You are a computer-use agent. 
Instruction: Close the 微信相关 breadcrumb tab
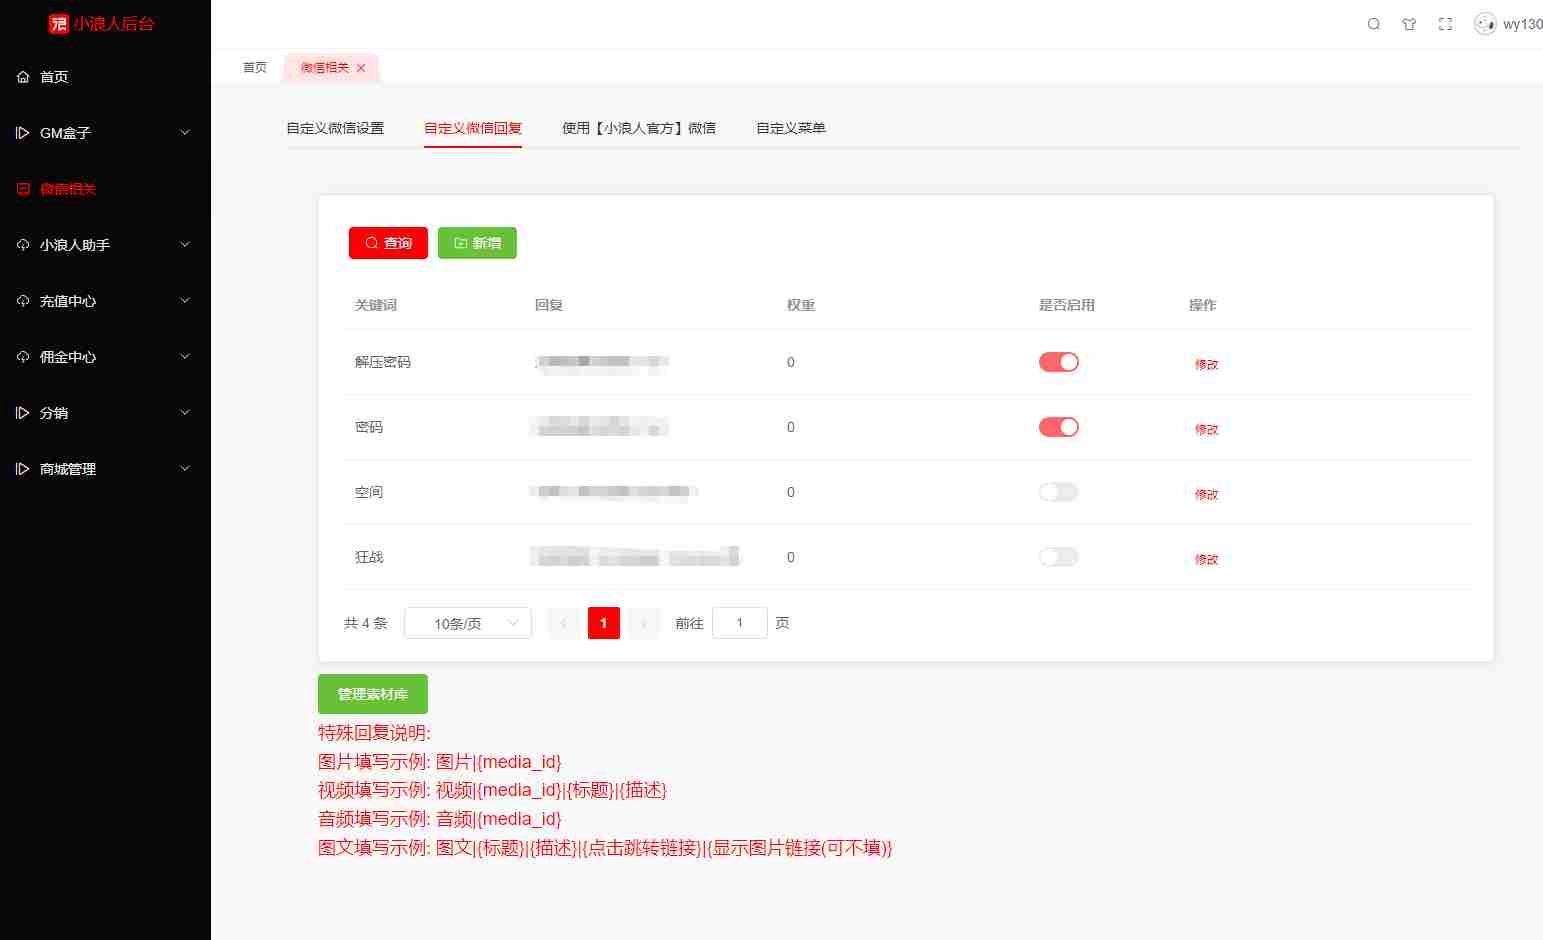click(x=362, y=68)
